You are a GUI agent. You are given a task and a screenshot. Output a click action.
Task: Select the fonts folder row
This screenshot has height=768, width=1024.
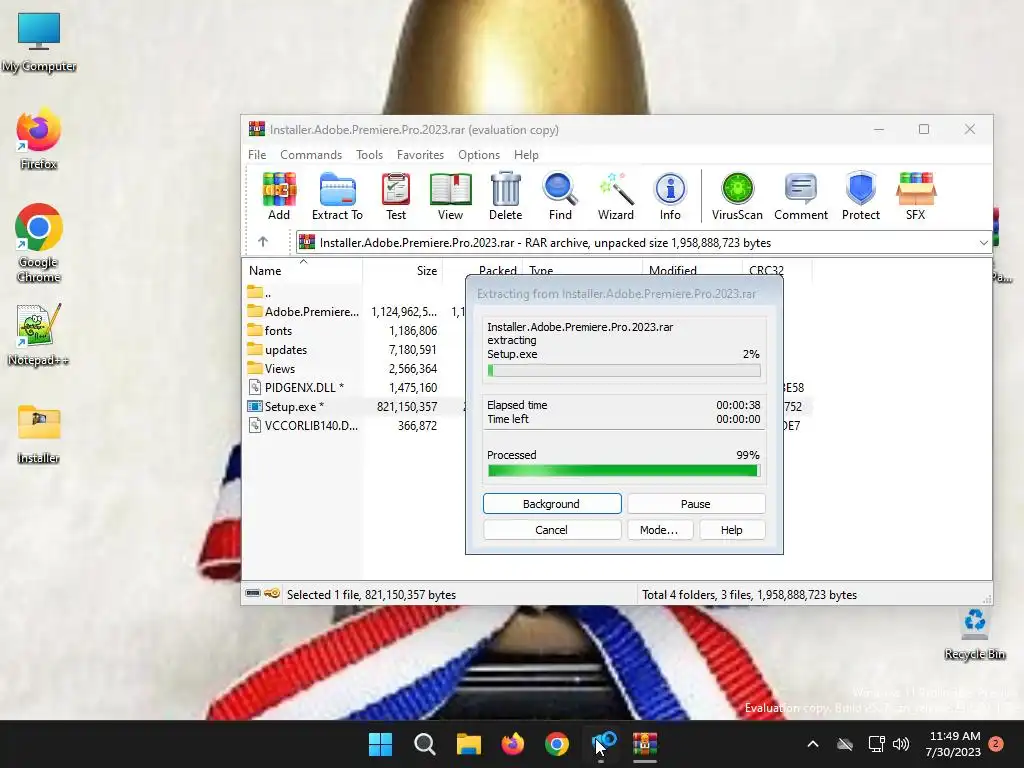tap(353, 330)
